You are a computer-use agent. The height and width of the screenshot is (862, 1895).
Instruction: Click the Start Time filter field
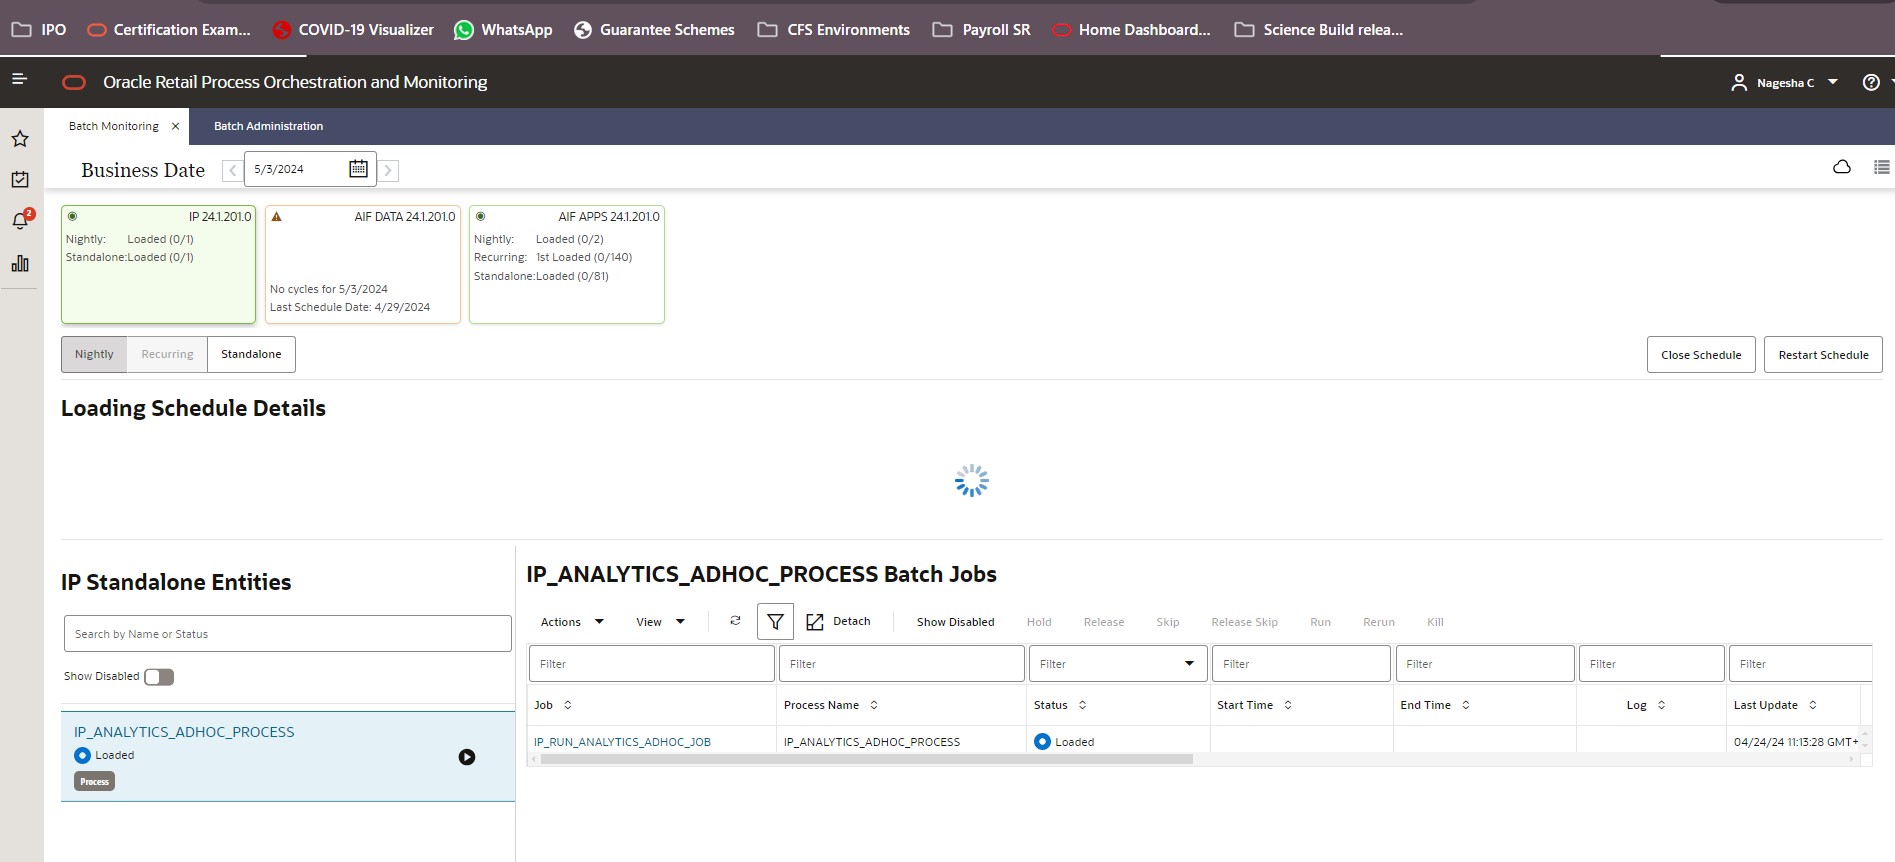(x=1301, y=663)
